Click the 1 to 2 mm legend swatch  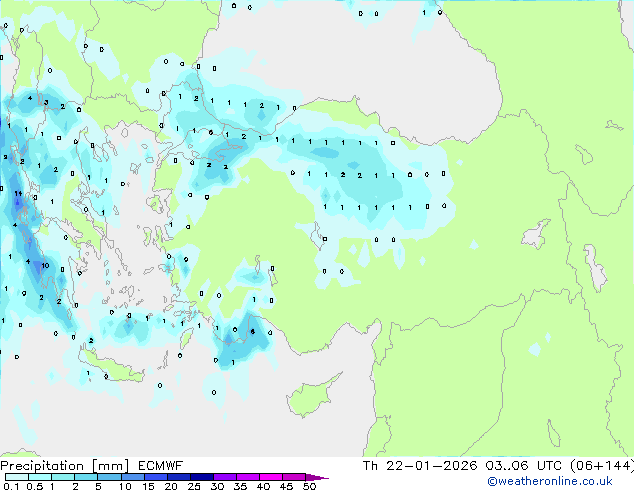(63, 477)
